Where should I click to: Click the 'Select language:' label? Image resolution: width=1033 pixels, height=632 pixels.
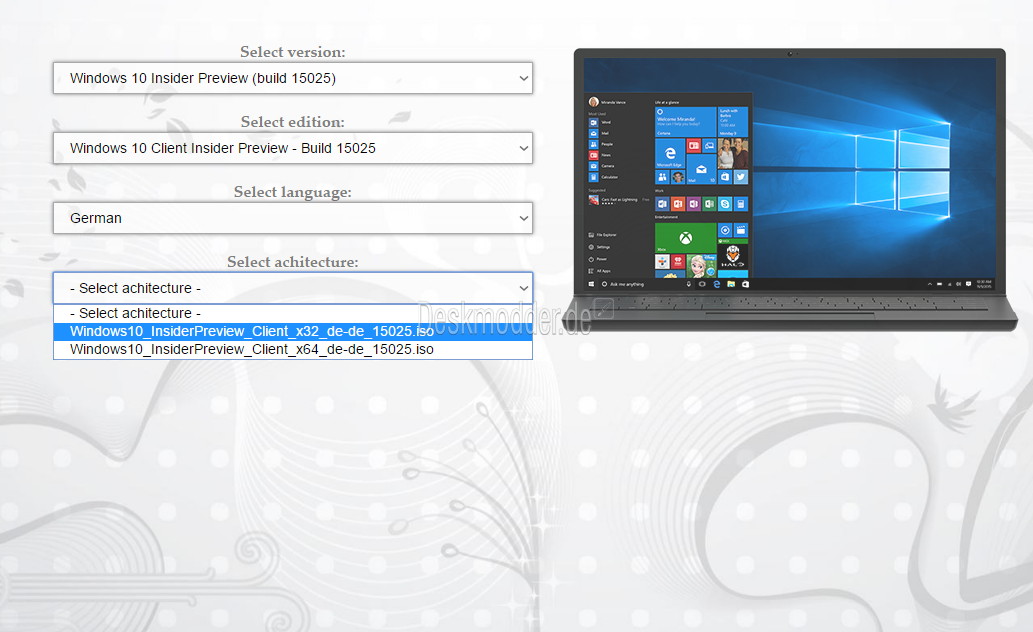[293, 192]
